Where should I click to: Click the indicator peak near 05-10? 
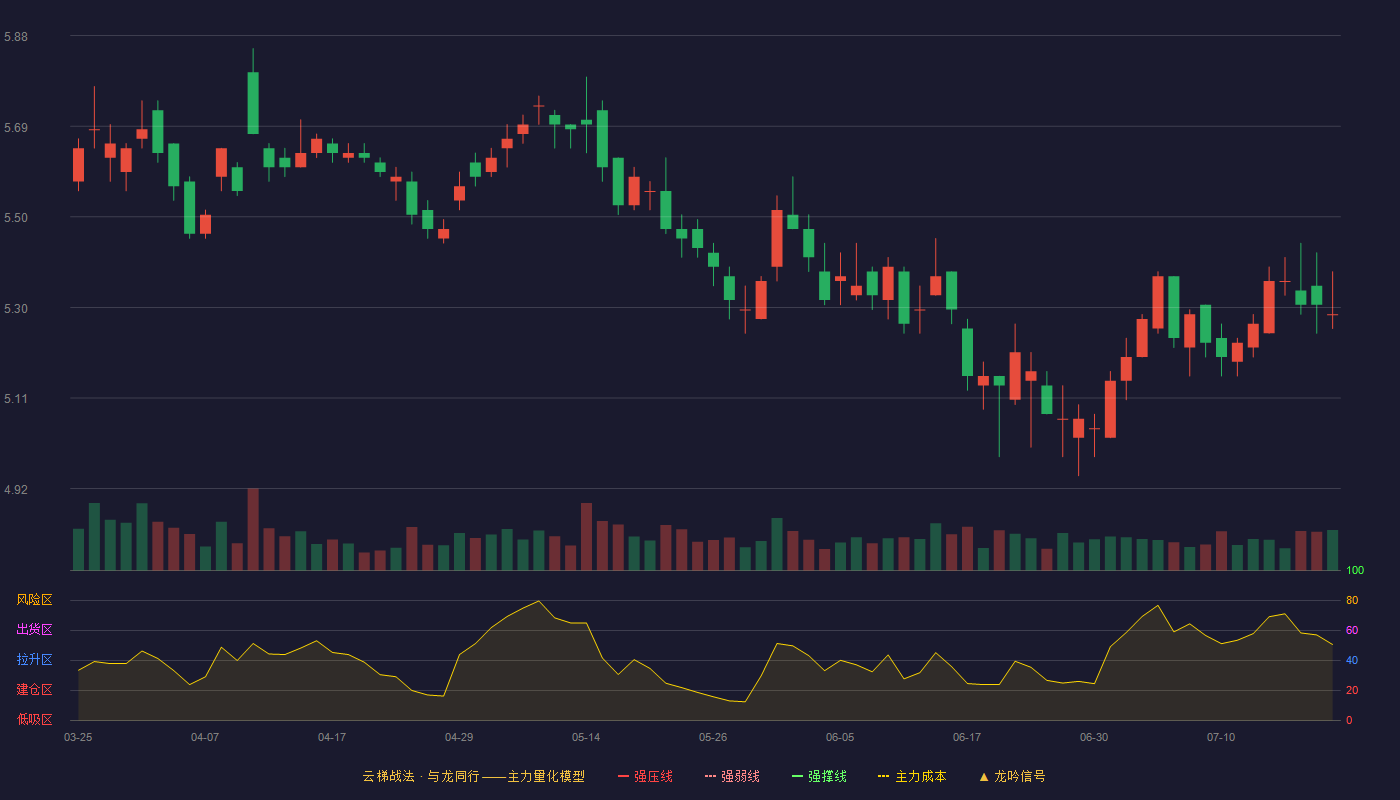click(x=539, y=601)
